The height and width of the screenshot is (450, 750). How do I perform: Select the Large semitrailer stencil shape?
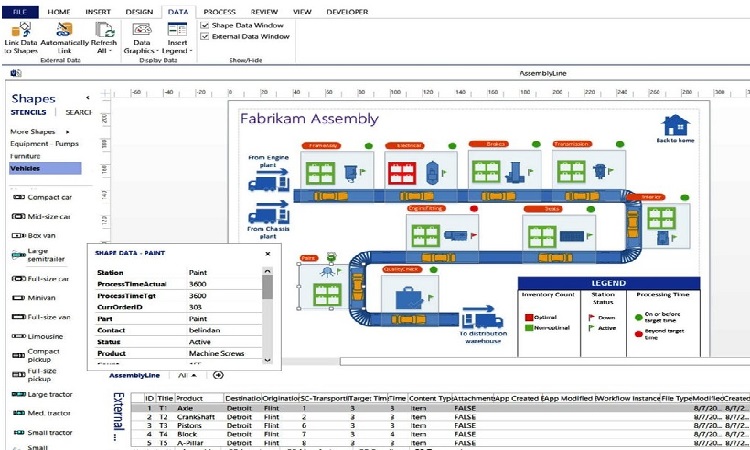coord(38,255)
